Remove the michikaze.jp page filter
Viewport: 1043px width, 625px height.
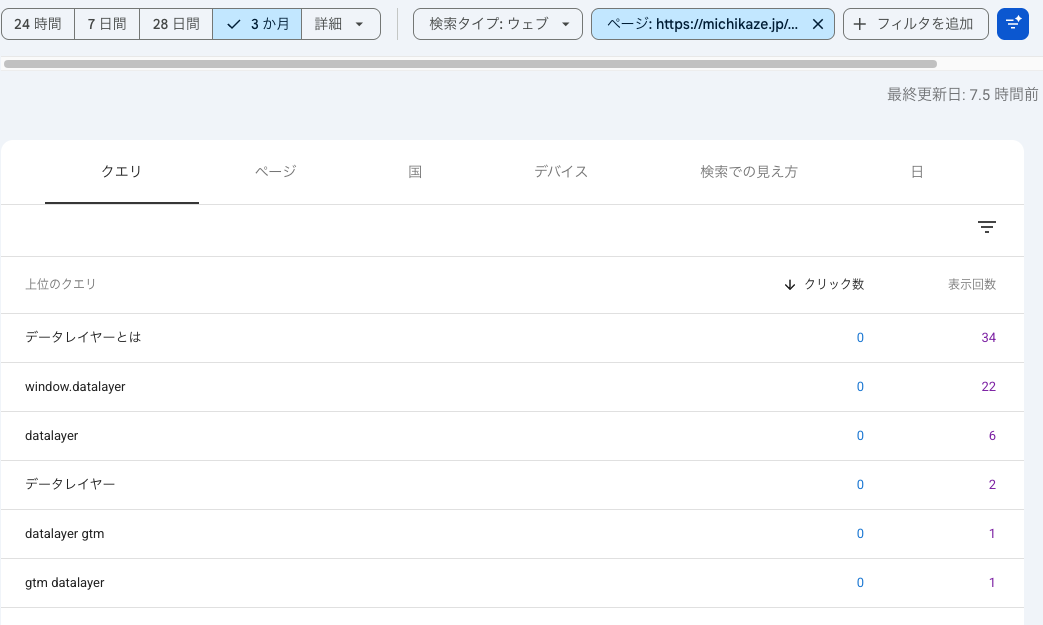(x=818, y=24)
